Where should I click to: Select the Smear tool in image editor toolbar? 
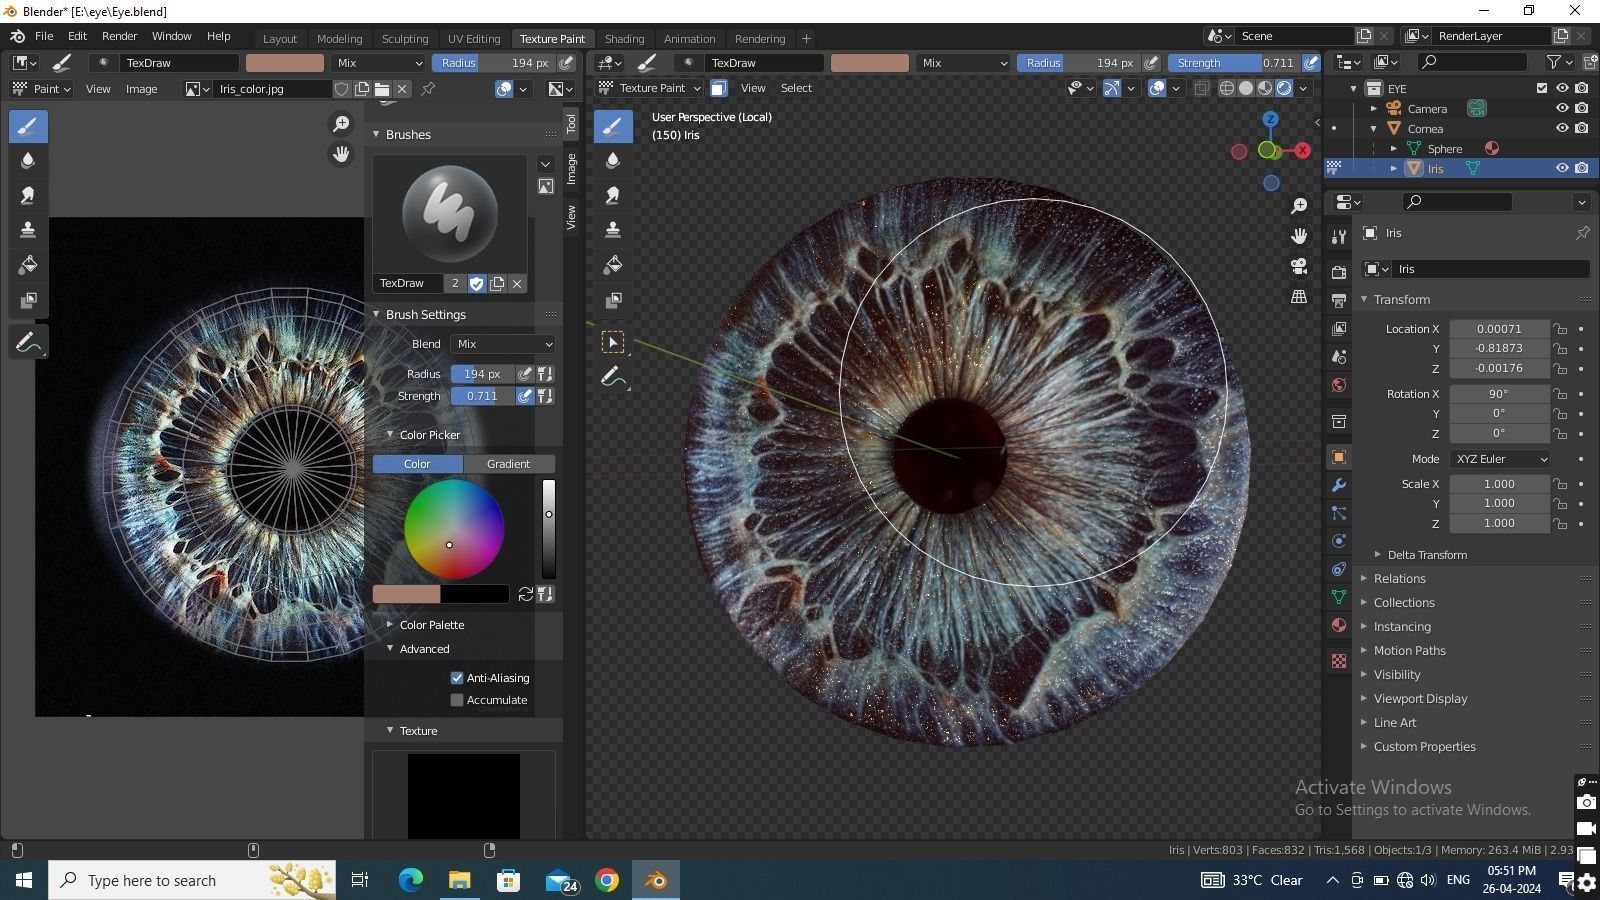[x=28, y=195]
